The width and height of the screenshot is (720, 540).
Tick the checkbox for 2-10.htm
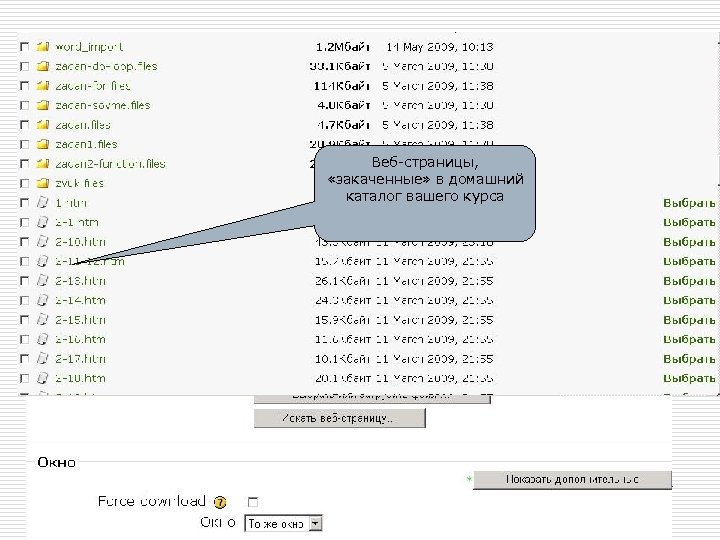pyautogui.click(x=25, y=242)
